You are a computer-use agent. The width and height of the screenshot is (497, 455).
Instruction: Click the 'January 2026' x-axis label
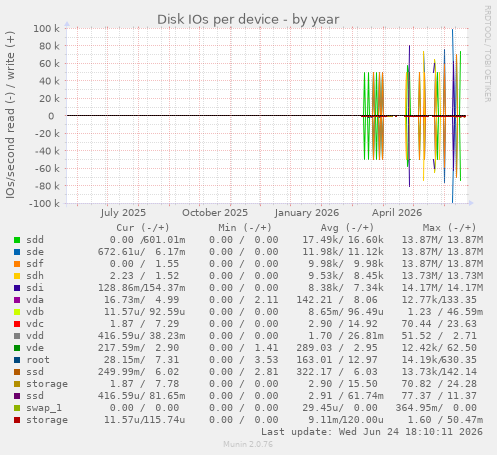307,213
